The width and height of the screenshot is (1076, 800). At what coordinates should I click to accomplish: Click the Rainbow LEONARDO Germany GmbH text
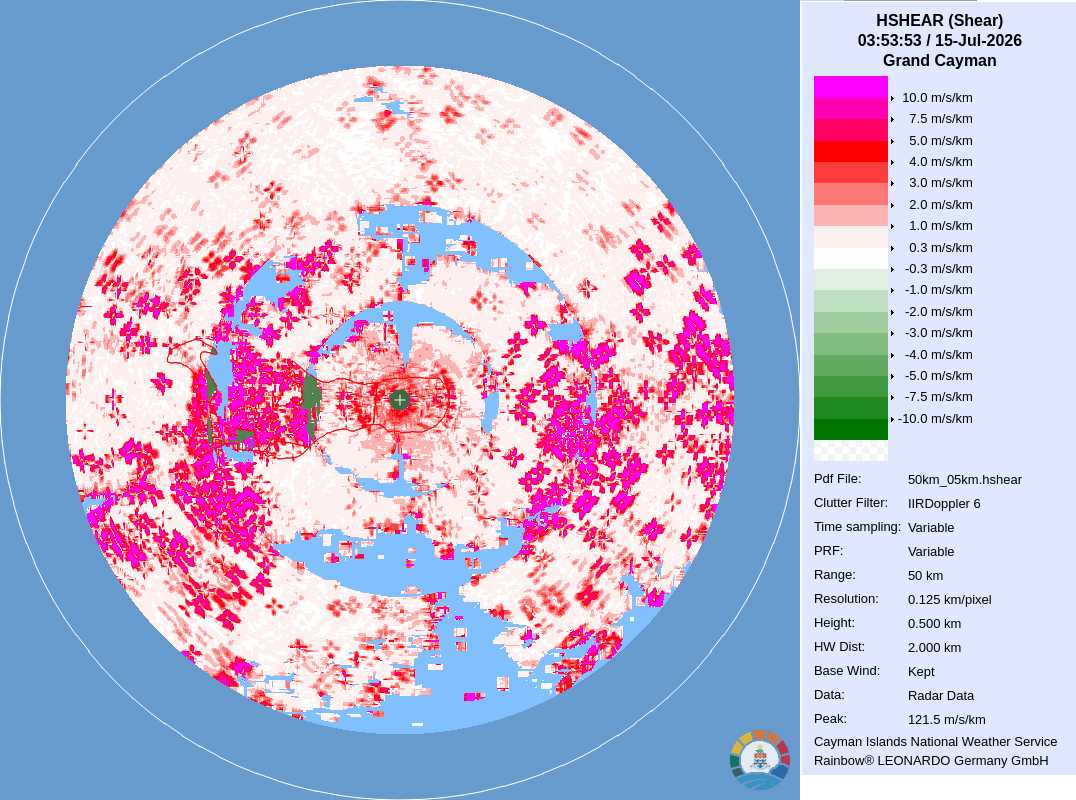point(931,761)
